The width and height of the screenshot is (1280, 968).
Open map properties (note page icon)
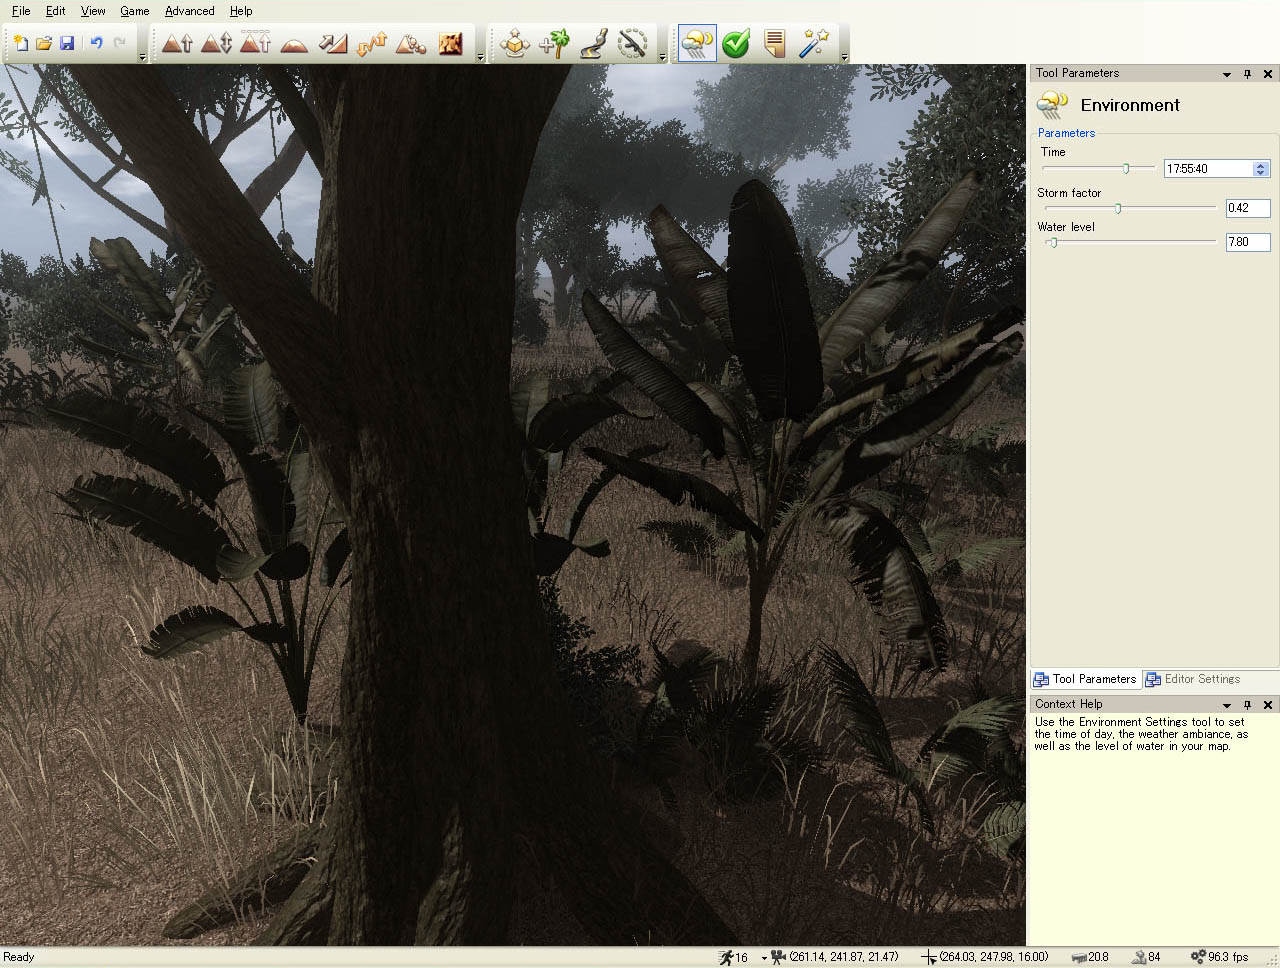[775, 43]
